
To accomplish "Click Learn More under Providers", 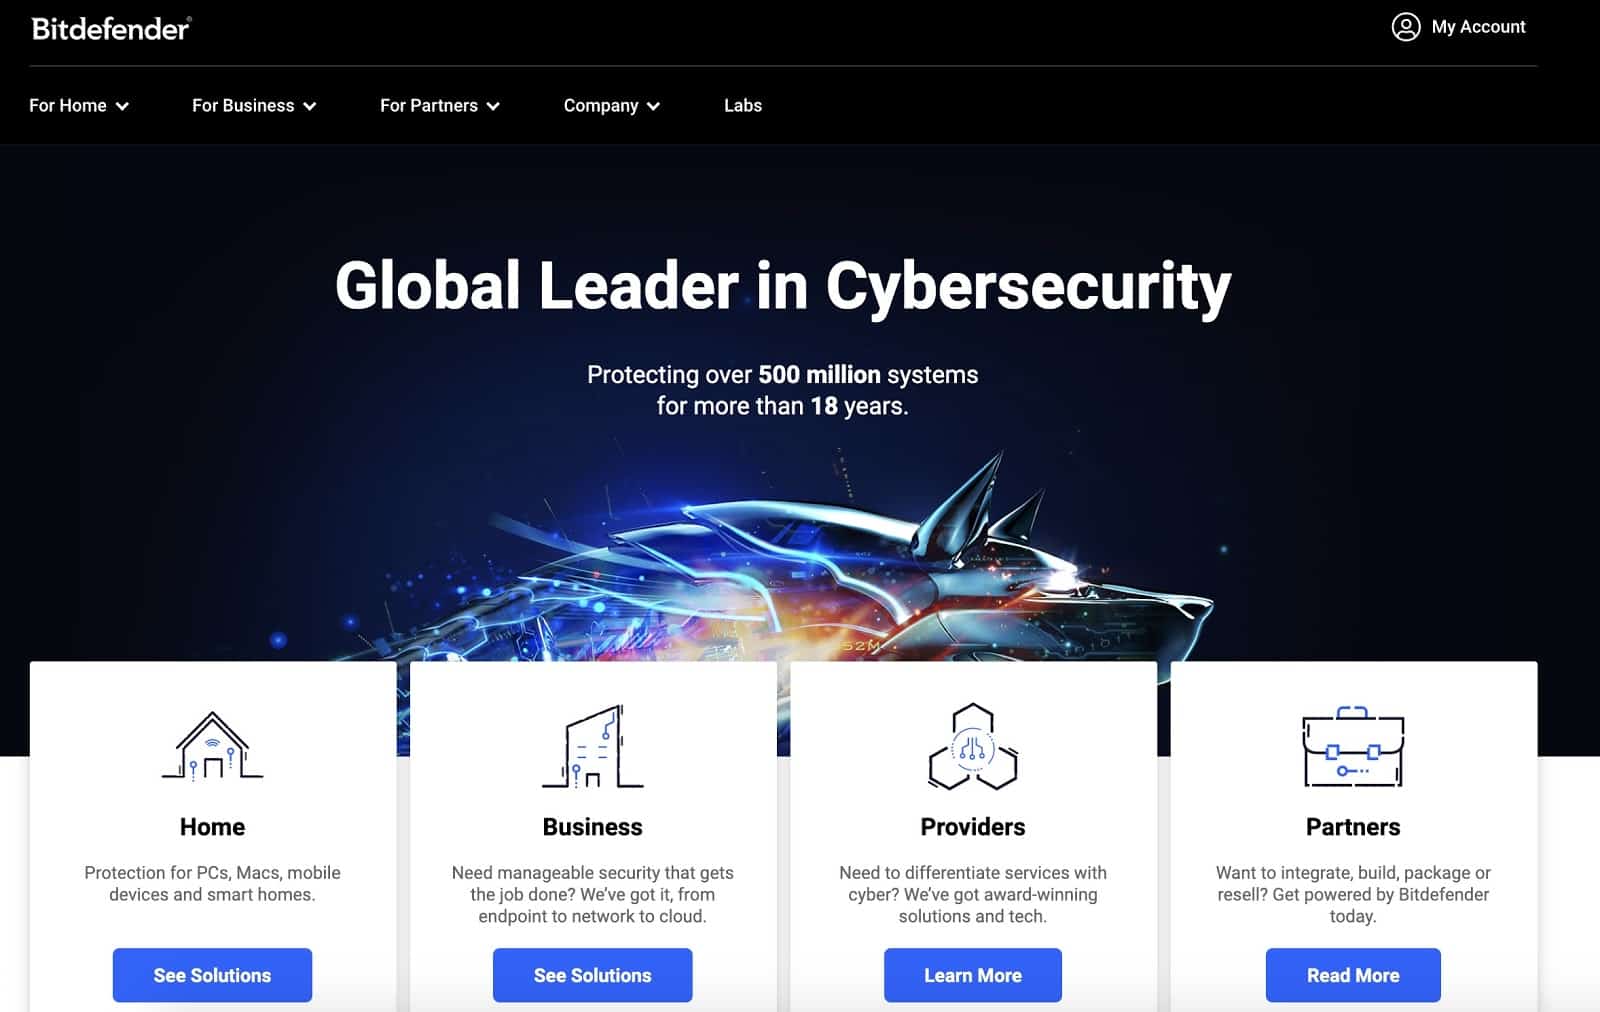I will tap(973, 975).
